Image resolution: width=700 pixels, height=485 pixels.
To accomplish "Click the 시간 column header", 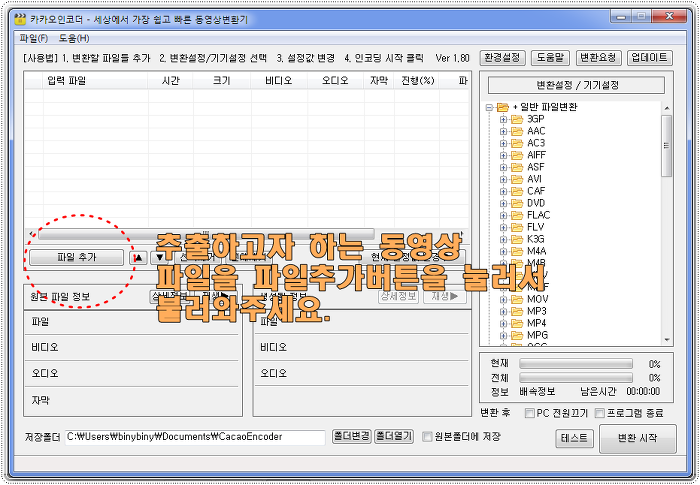I will coord(171,81).
